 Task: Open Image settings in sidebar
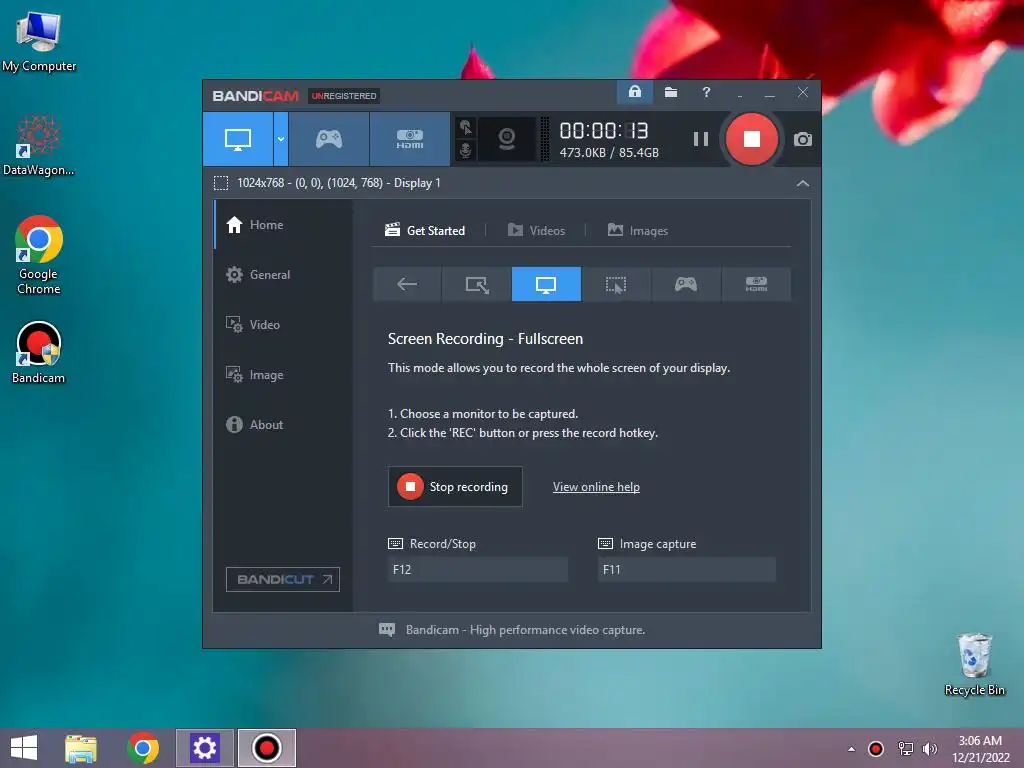click(283, 375)
